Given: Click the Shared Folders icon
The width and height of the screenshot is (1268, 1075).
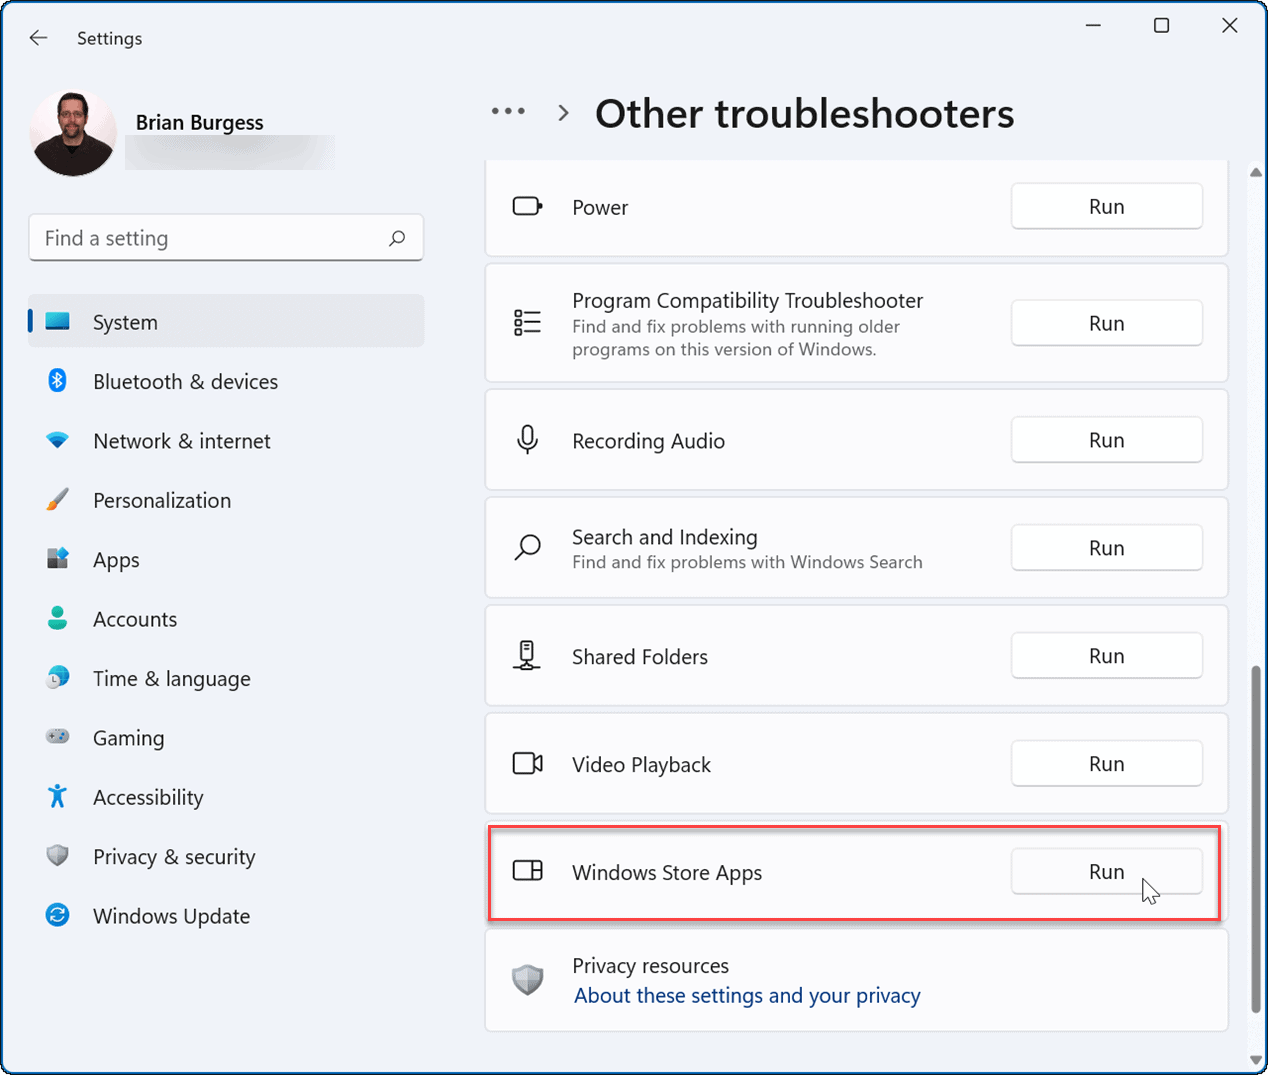Looking at the screenshot, I should pyautogui.click(x=527, y=656).
